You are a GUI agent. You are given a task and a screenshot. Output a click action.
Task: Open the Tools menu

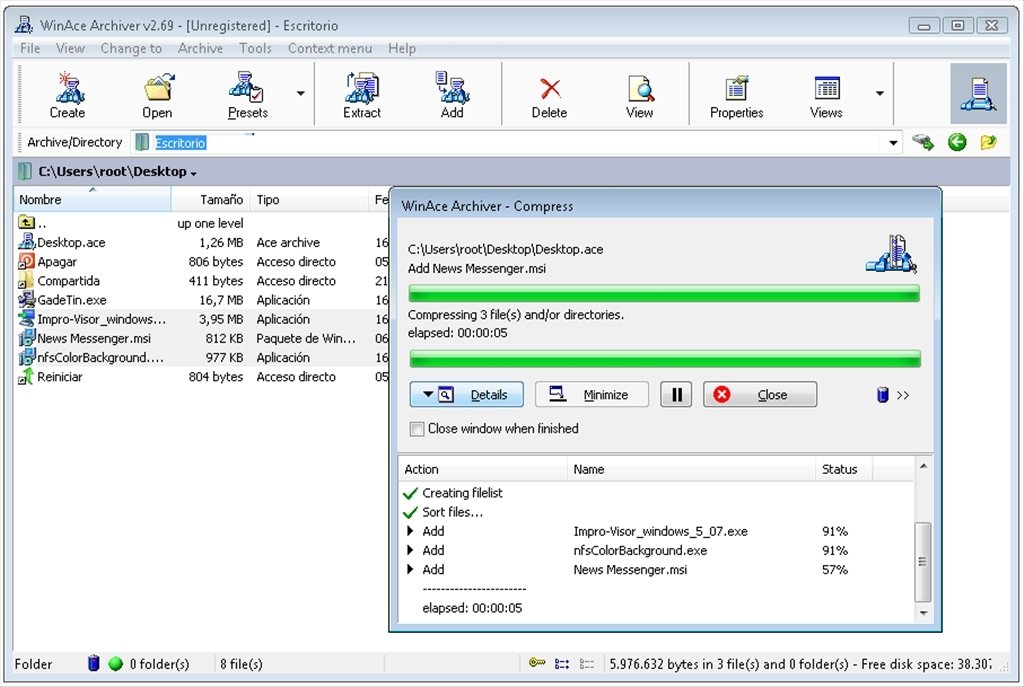click(x=255, y=48)
